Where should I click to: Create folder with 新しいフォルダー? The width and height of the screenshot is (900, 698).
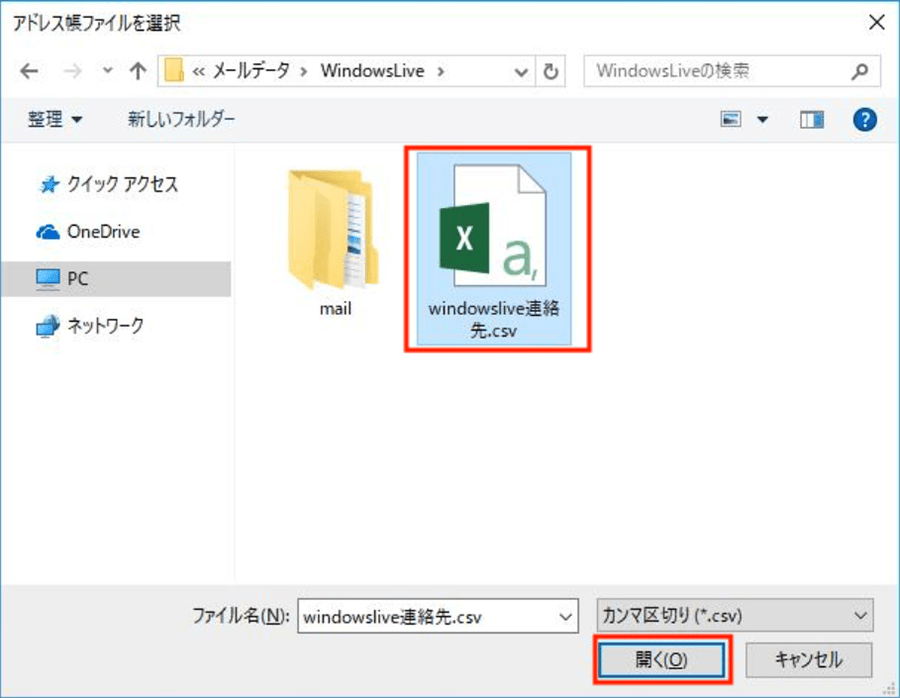pyautogui.click(x=181, y=119)
